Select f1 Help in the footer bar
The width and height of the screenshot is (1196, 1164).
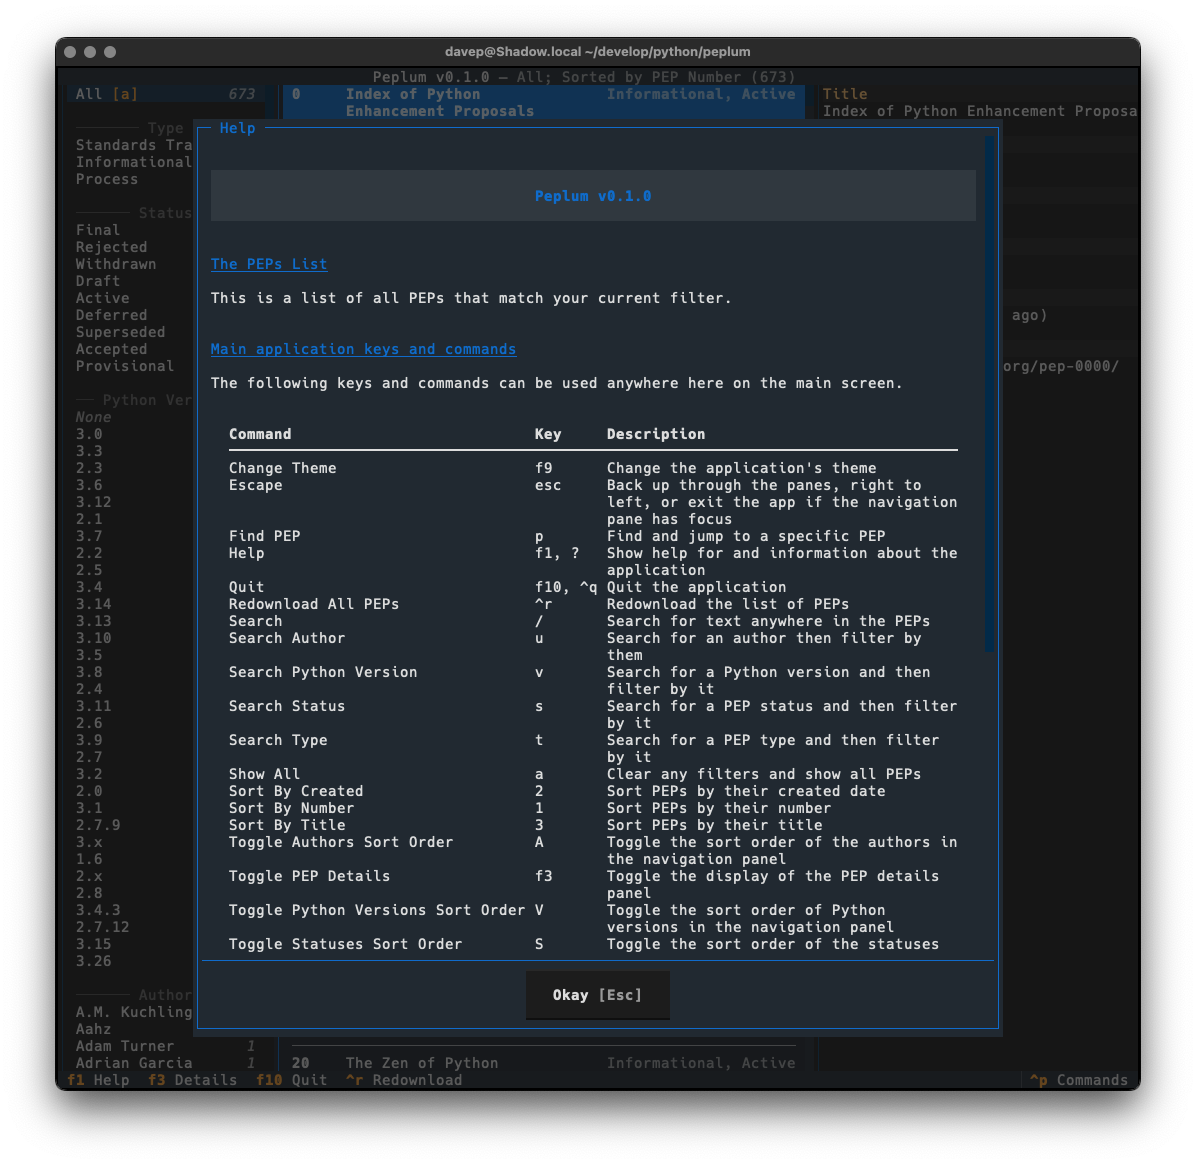[97, 1080]
